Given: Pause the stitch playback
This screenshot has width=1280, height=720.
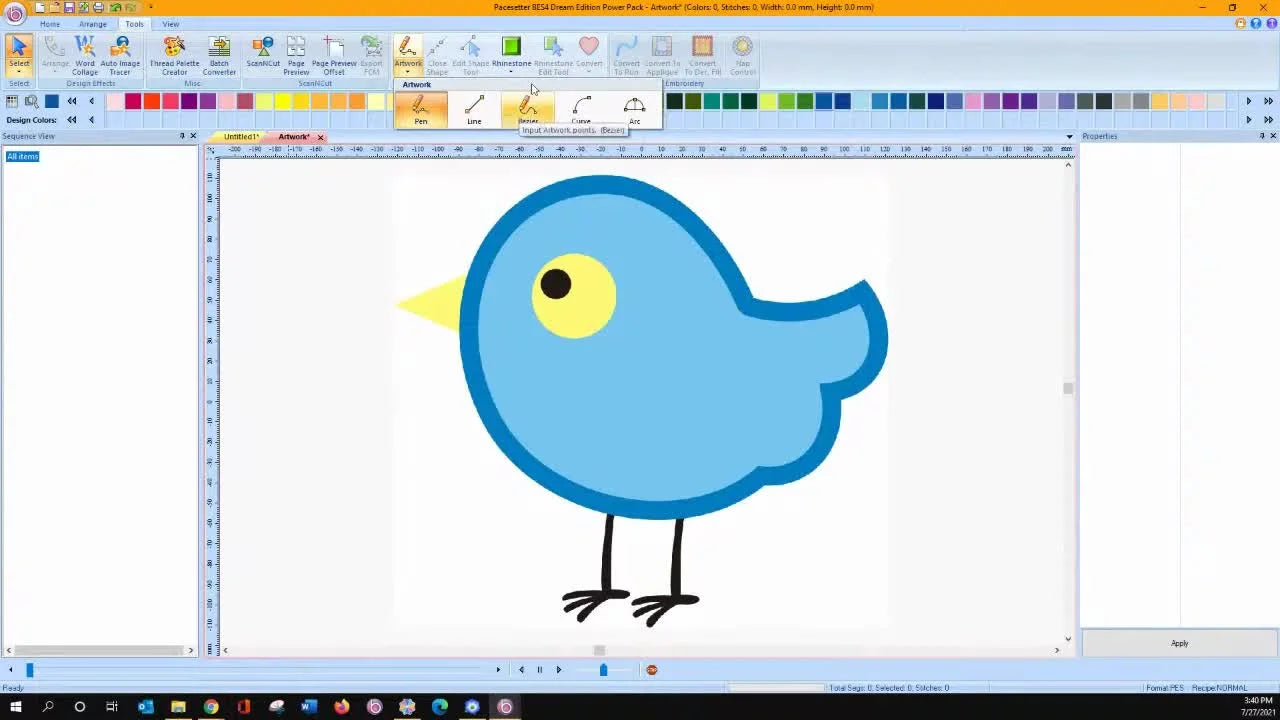Looking at the screenshot, I should [x=540, y=670].
